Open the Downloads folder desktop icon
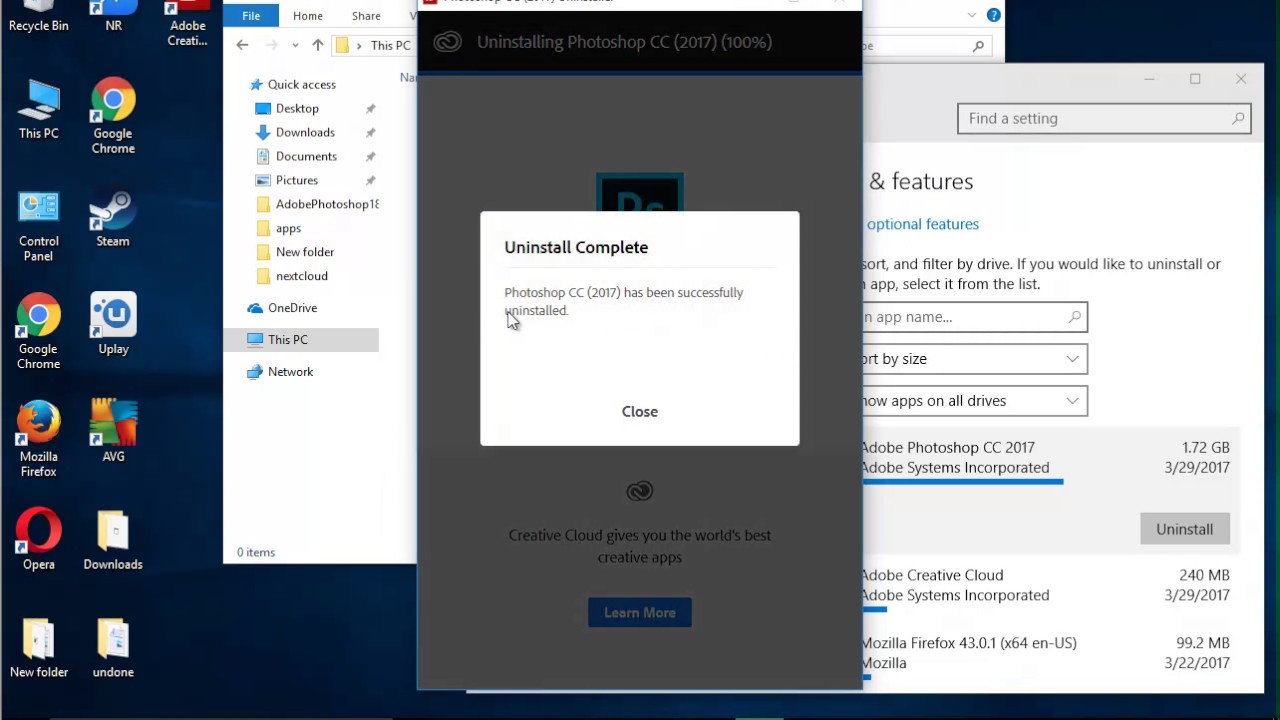 click(x=113, y=540)
